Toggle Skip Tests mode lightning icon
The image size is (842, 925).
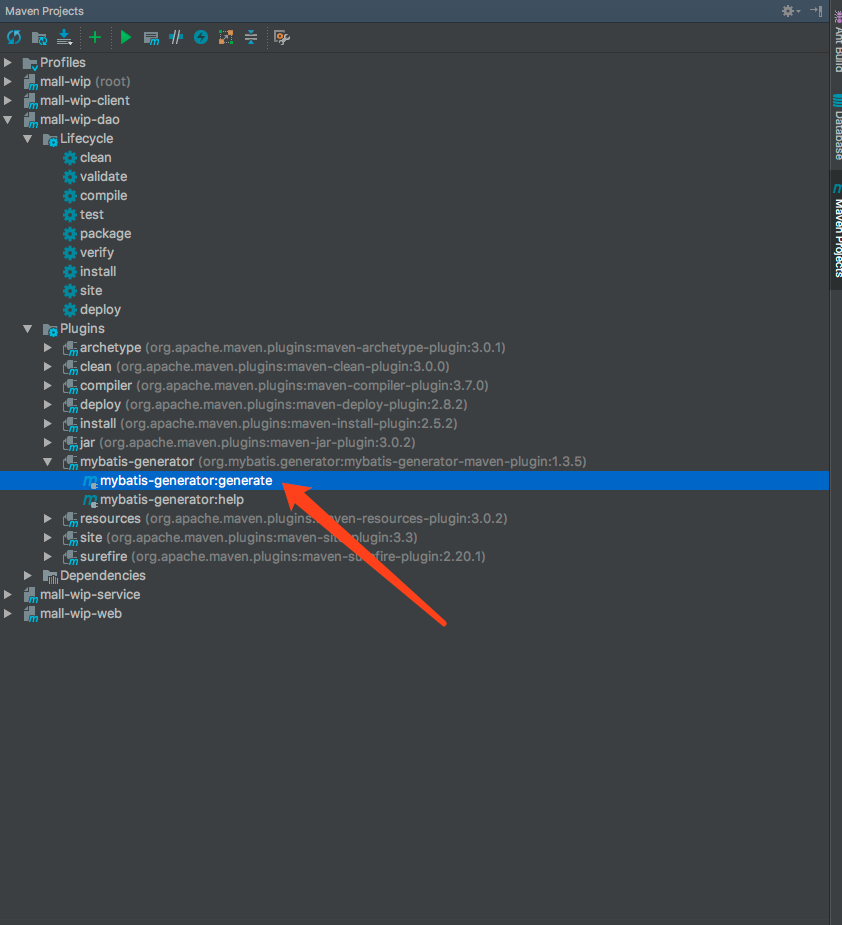201,38
